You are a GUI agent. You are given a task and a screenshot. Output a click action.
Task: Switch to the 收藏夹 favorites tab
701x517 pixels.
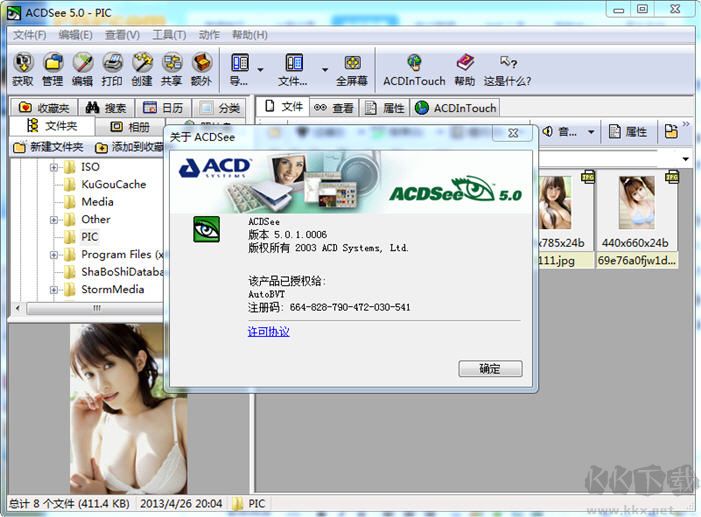(x=44, y=108)
